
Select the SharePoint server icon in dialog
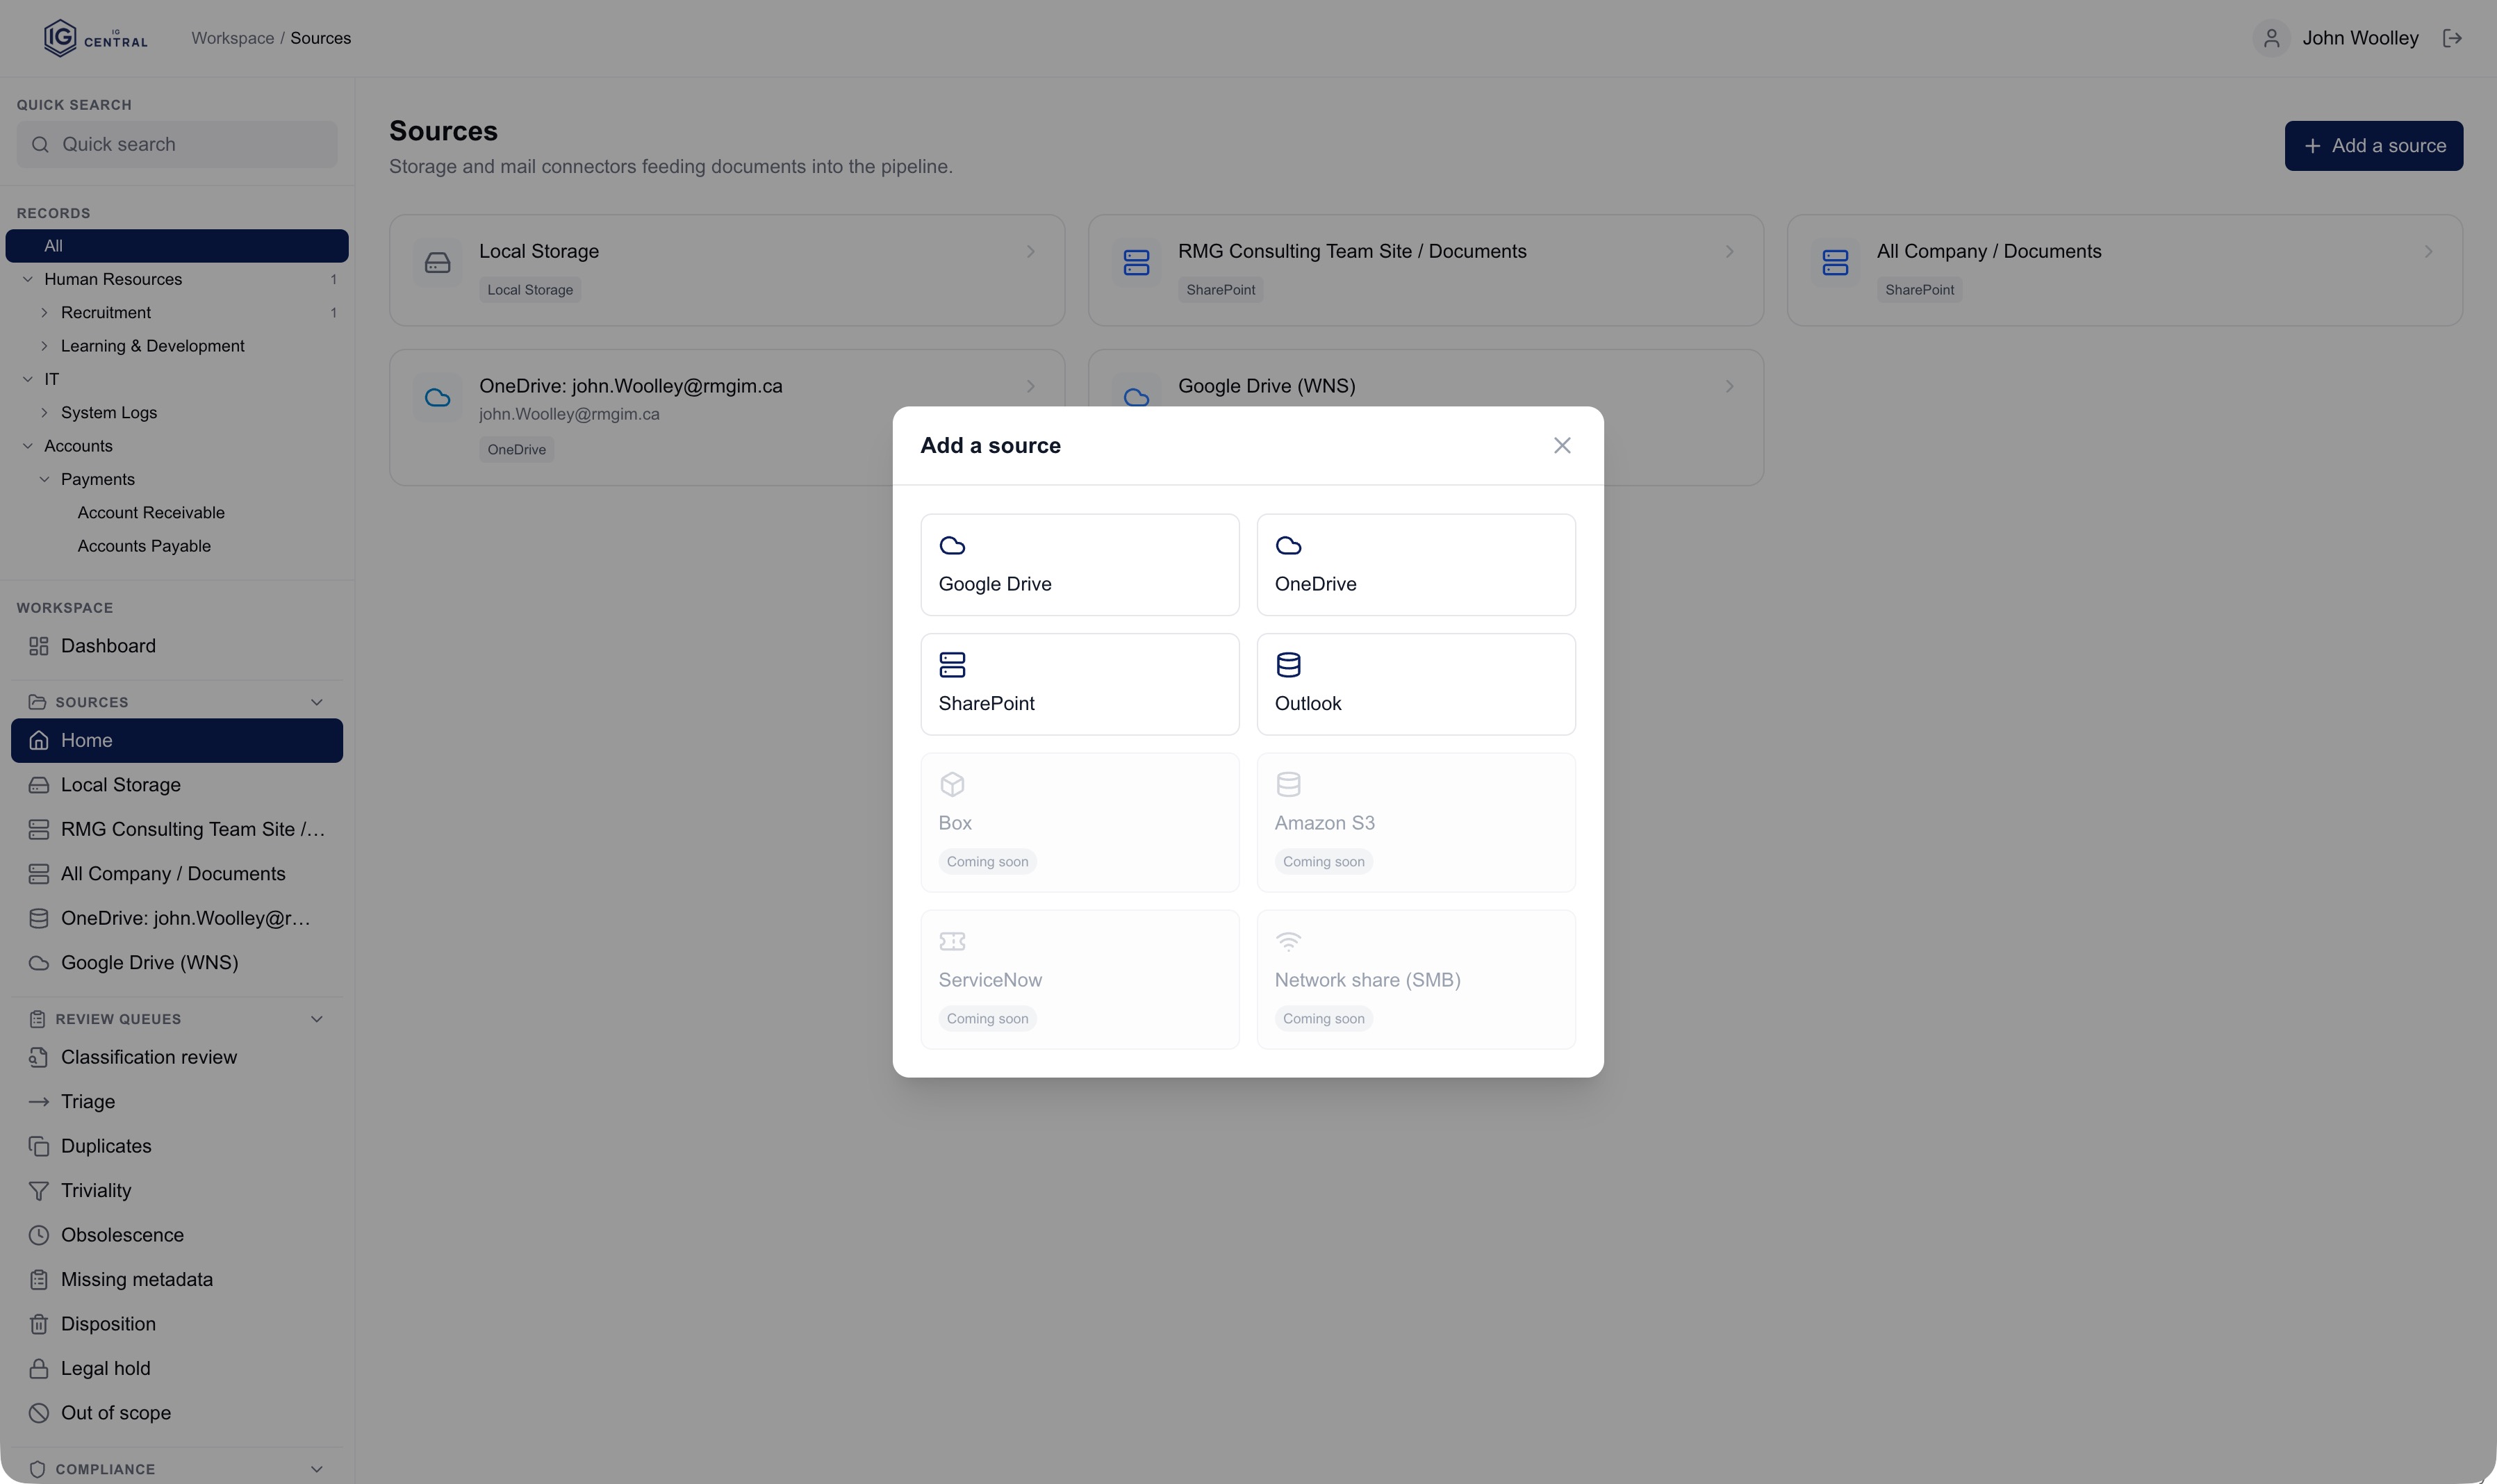pyautogui.click(x=952, y=665)
